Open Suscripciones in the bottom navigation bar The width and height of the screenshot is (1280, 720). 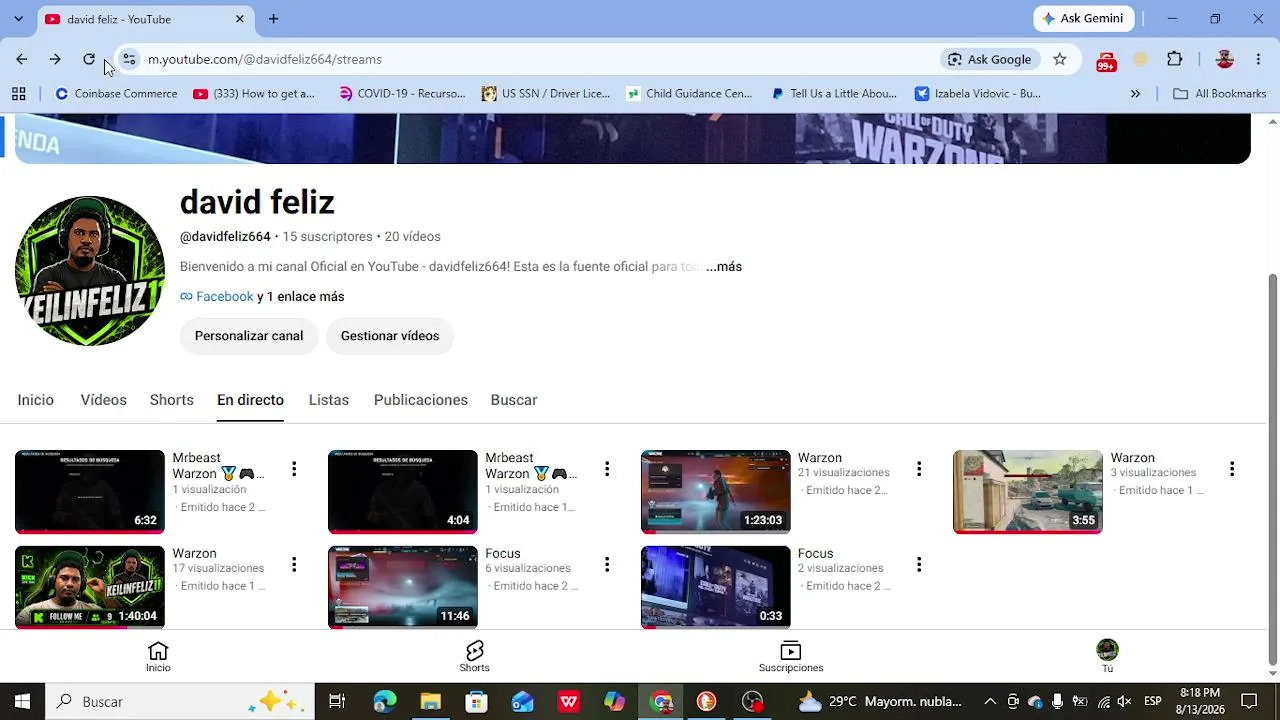791,657
